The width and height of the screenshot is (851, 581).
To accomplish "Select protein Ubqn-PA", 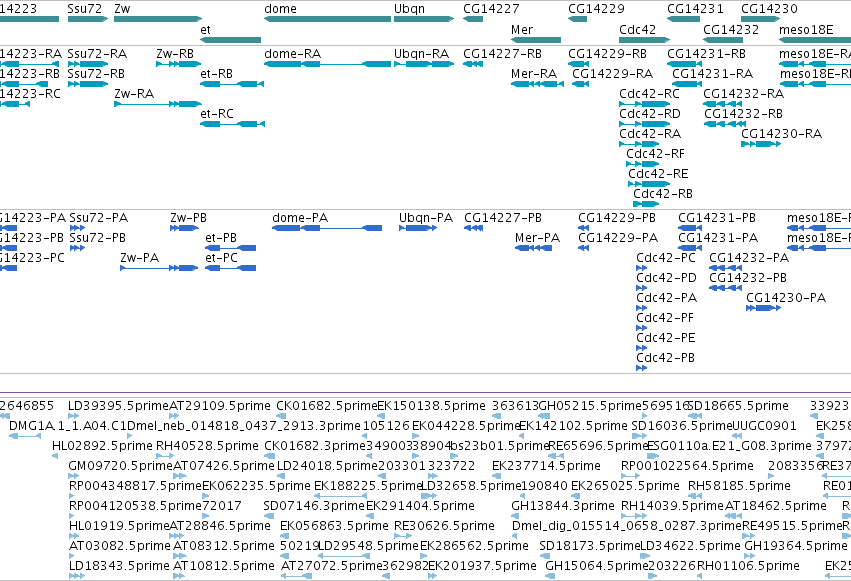I will point(418,228).
